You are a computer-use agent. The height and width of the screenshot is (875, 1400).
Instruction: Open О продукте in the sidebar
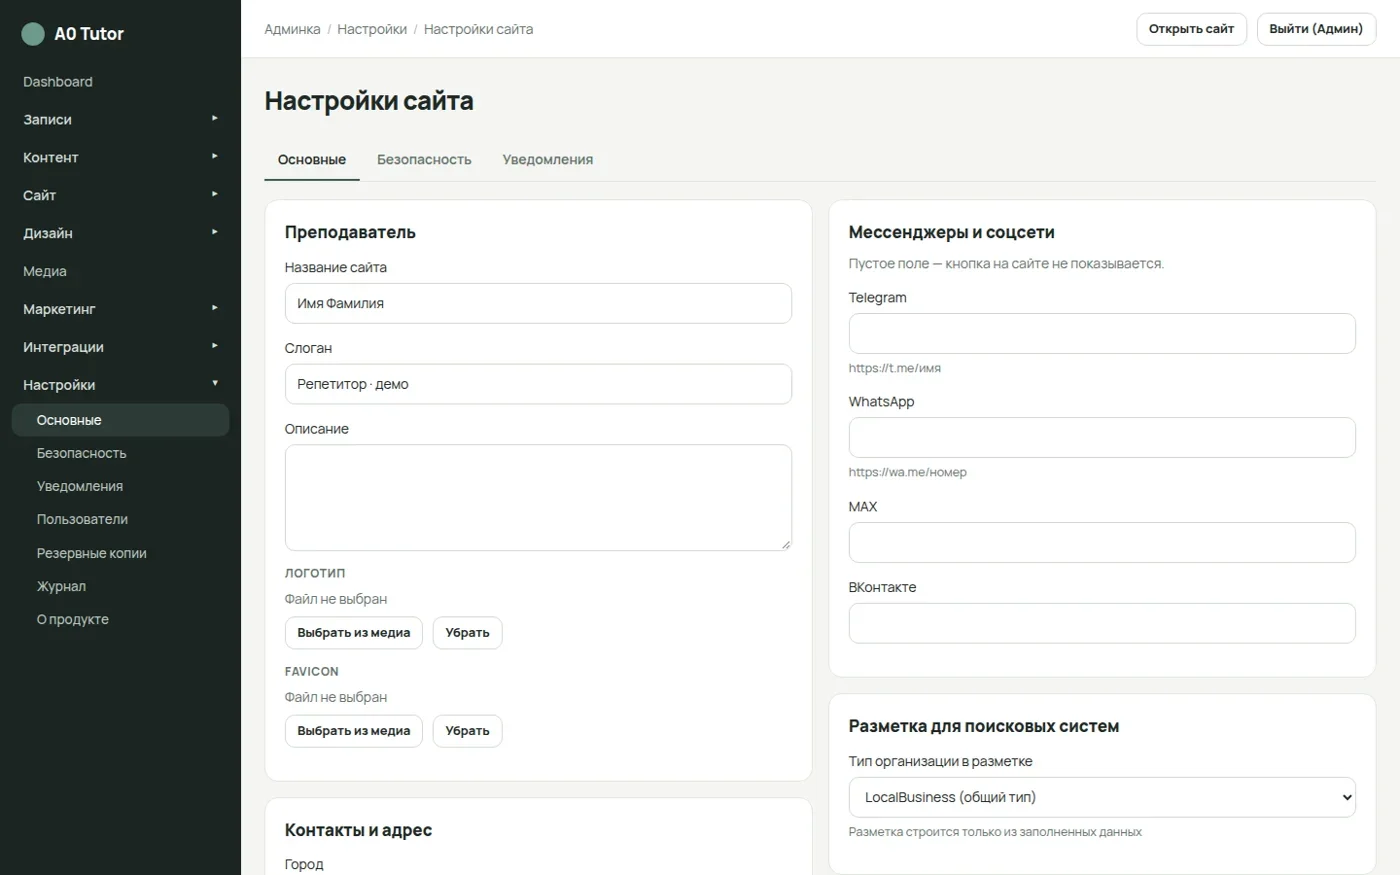click(x=120, y=619)
